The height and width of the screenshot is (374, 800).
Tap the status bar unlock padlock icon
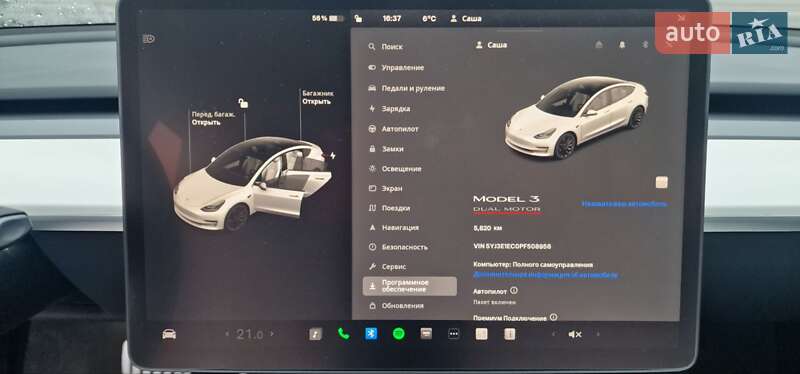[x=358, y=18]
